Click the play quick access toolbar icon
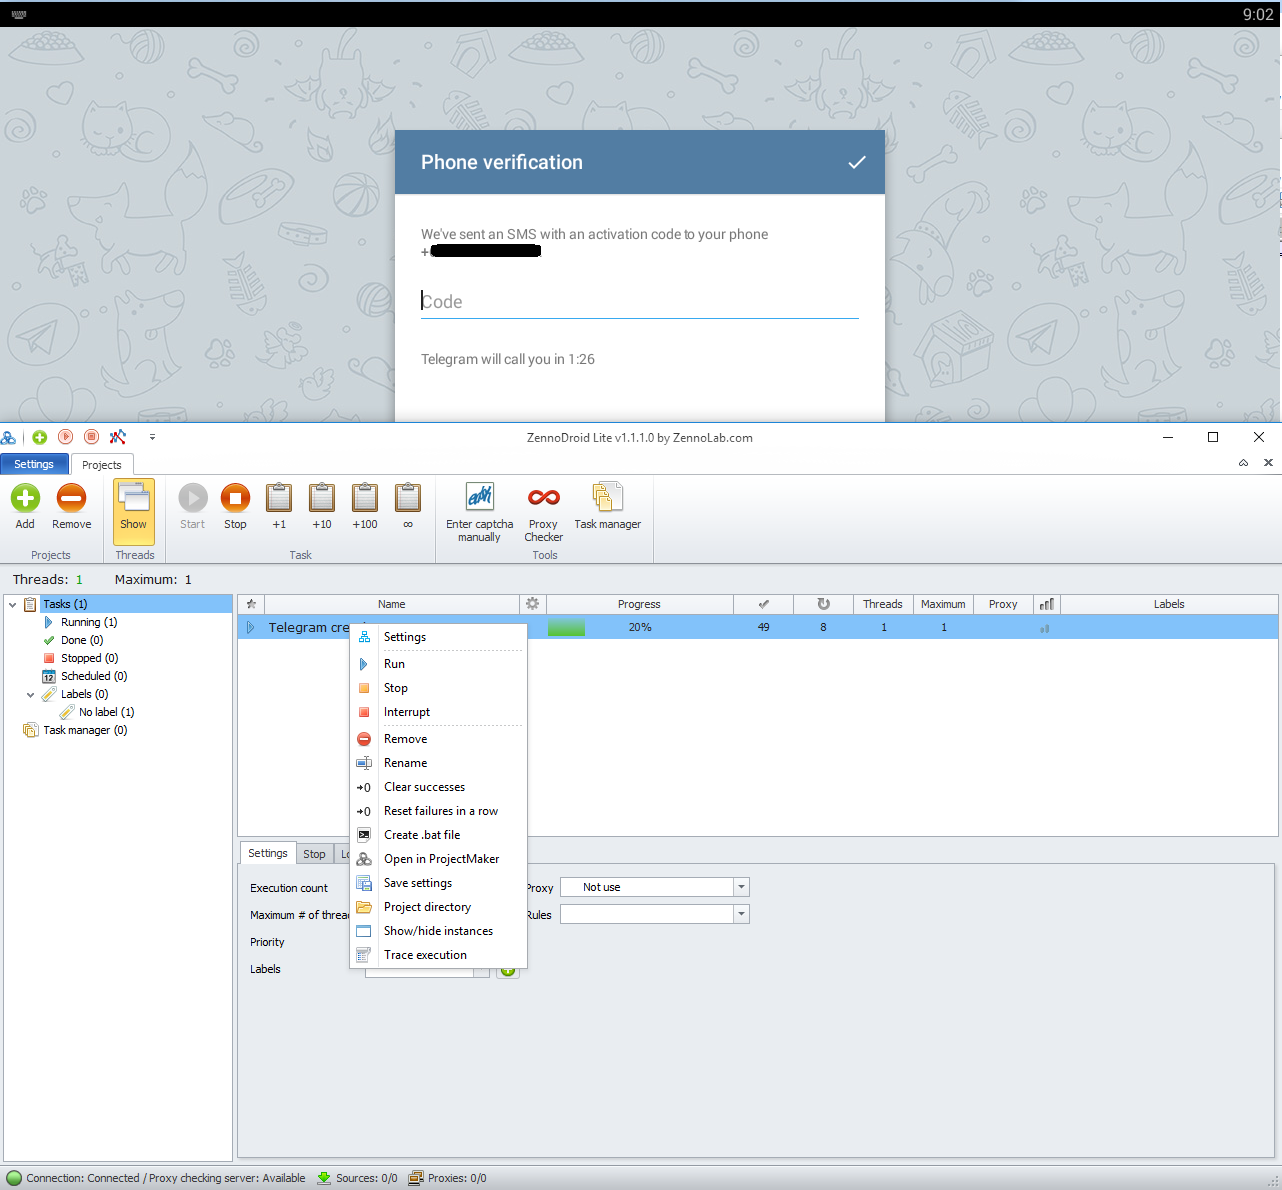The width and height of the screenshot is (1282, 1190). (66, 437)
